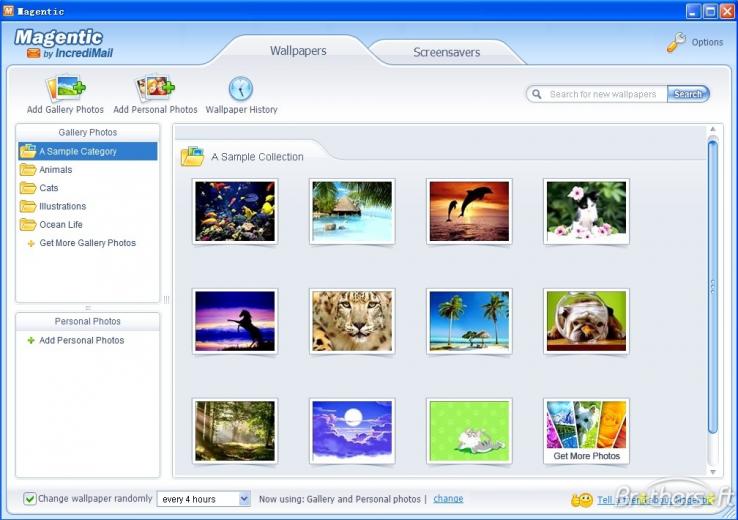Click the change link
Image resolution: width=738 pixels, height=520 pixels.
click(448, 498)
